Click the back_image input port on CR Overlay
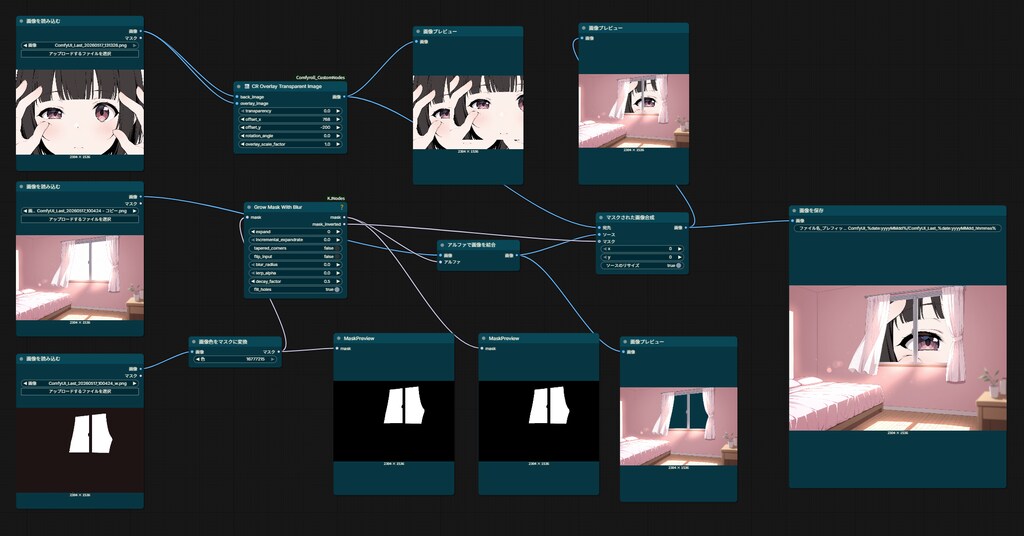Viewport: 1024px width, 536px height. pyautogui.click(x=237, y=97)
